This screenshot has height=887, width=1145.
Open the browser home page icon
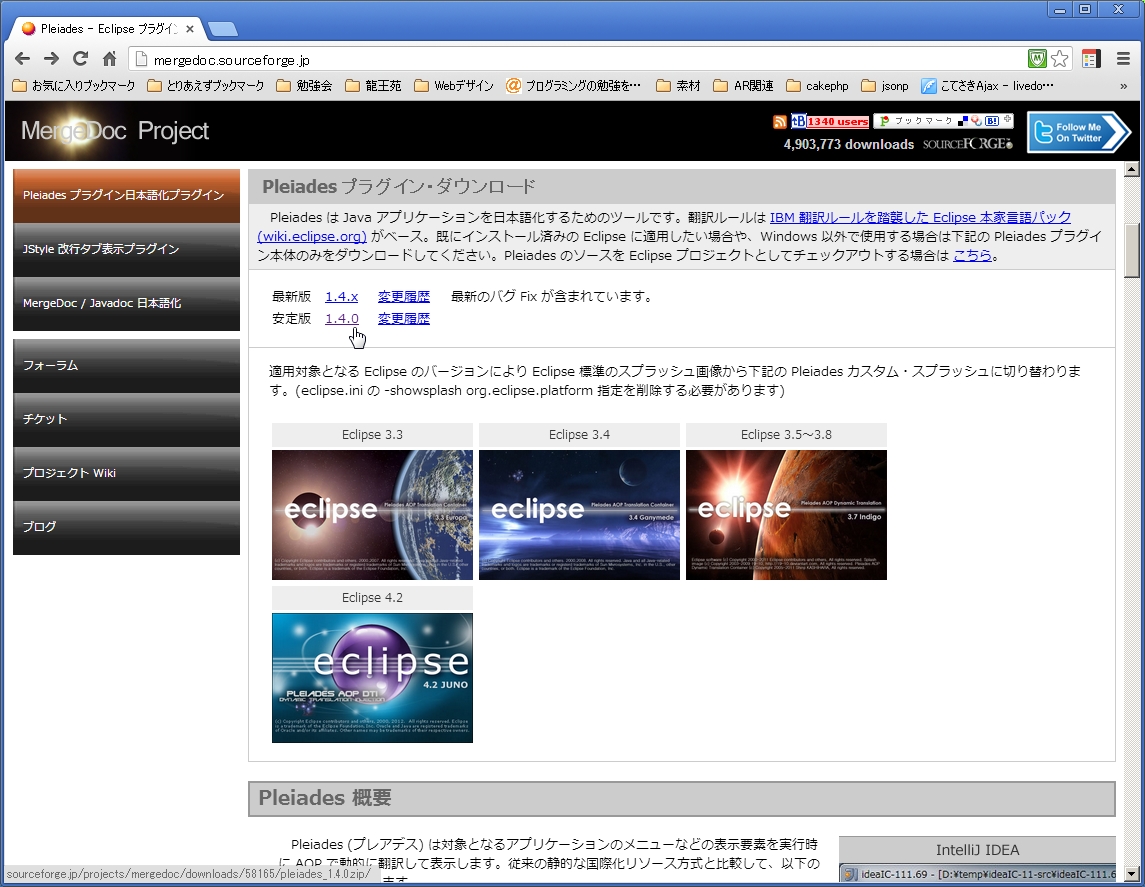[110, 59]
